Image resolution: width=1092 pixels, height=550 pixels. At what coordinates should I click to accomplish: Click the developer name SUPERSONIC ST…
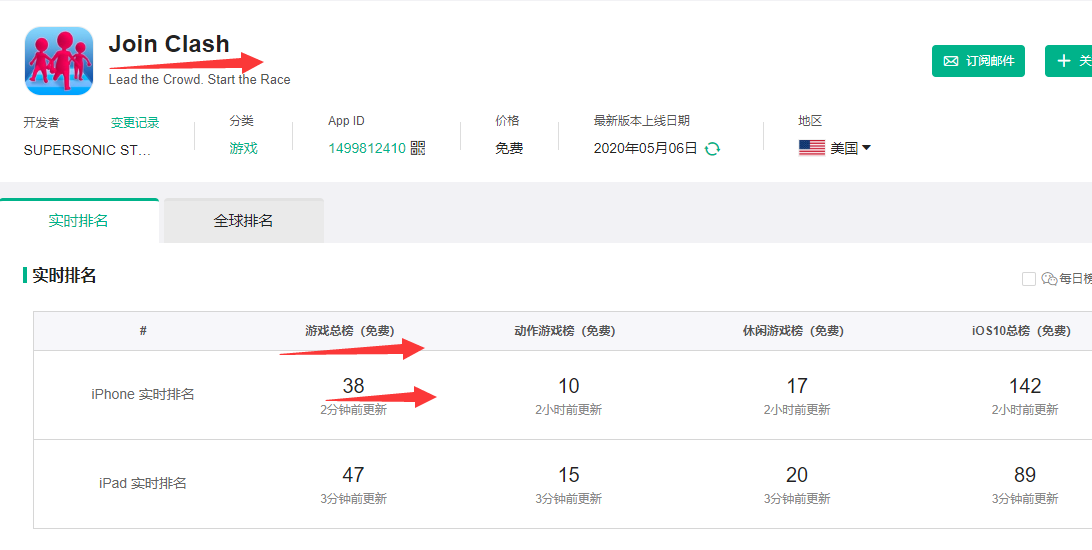(88, 150)
